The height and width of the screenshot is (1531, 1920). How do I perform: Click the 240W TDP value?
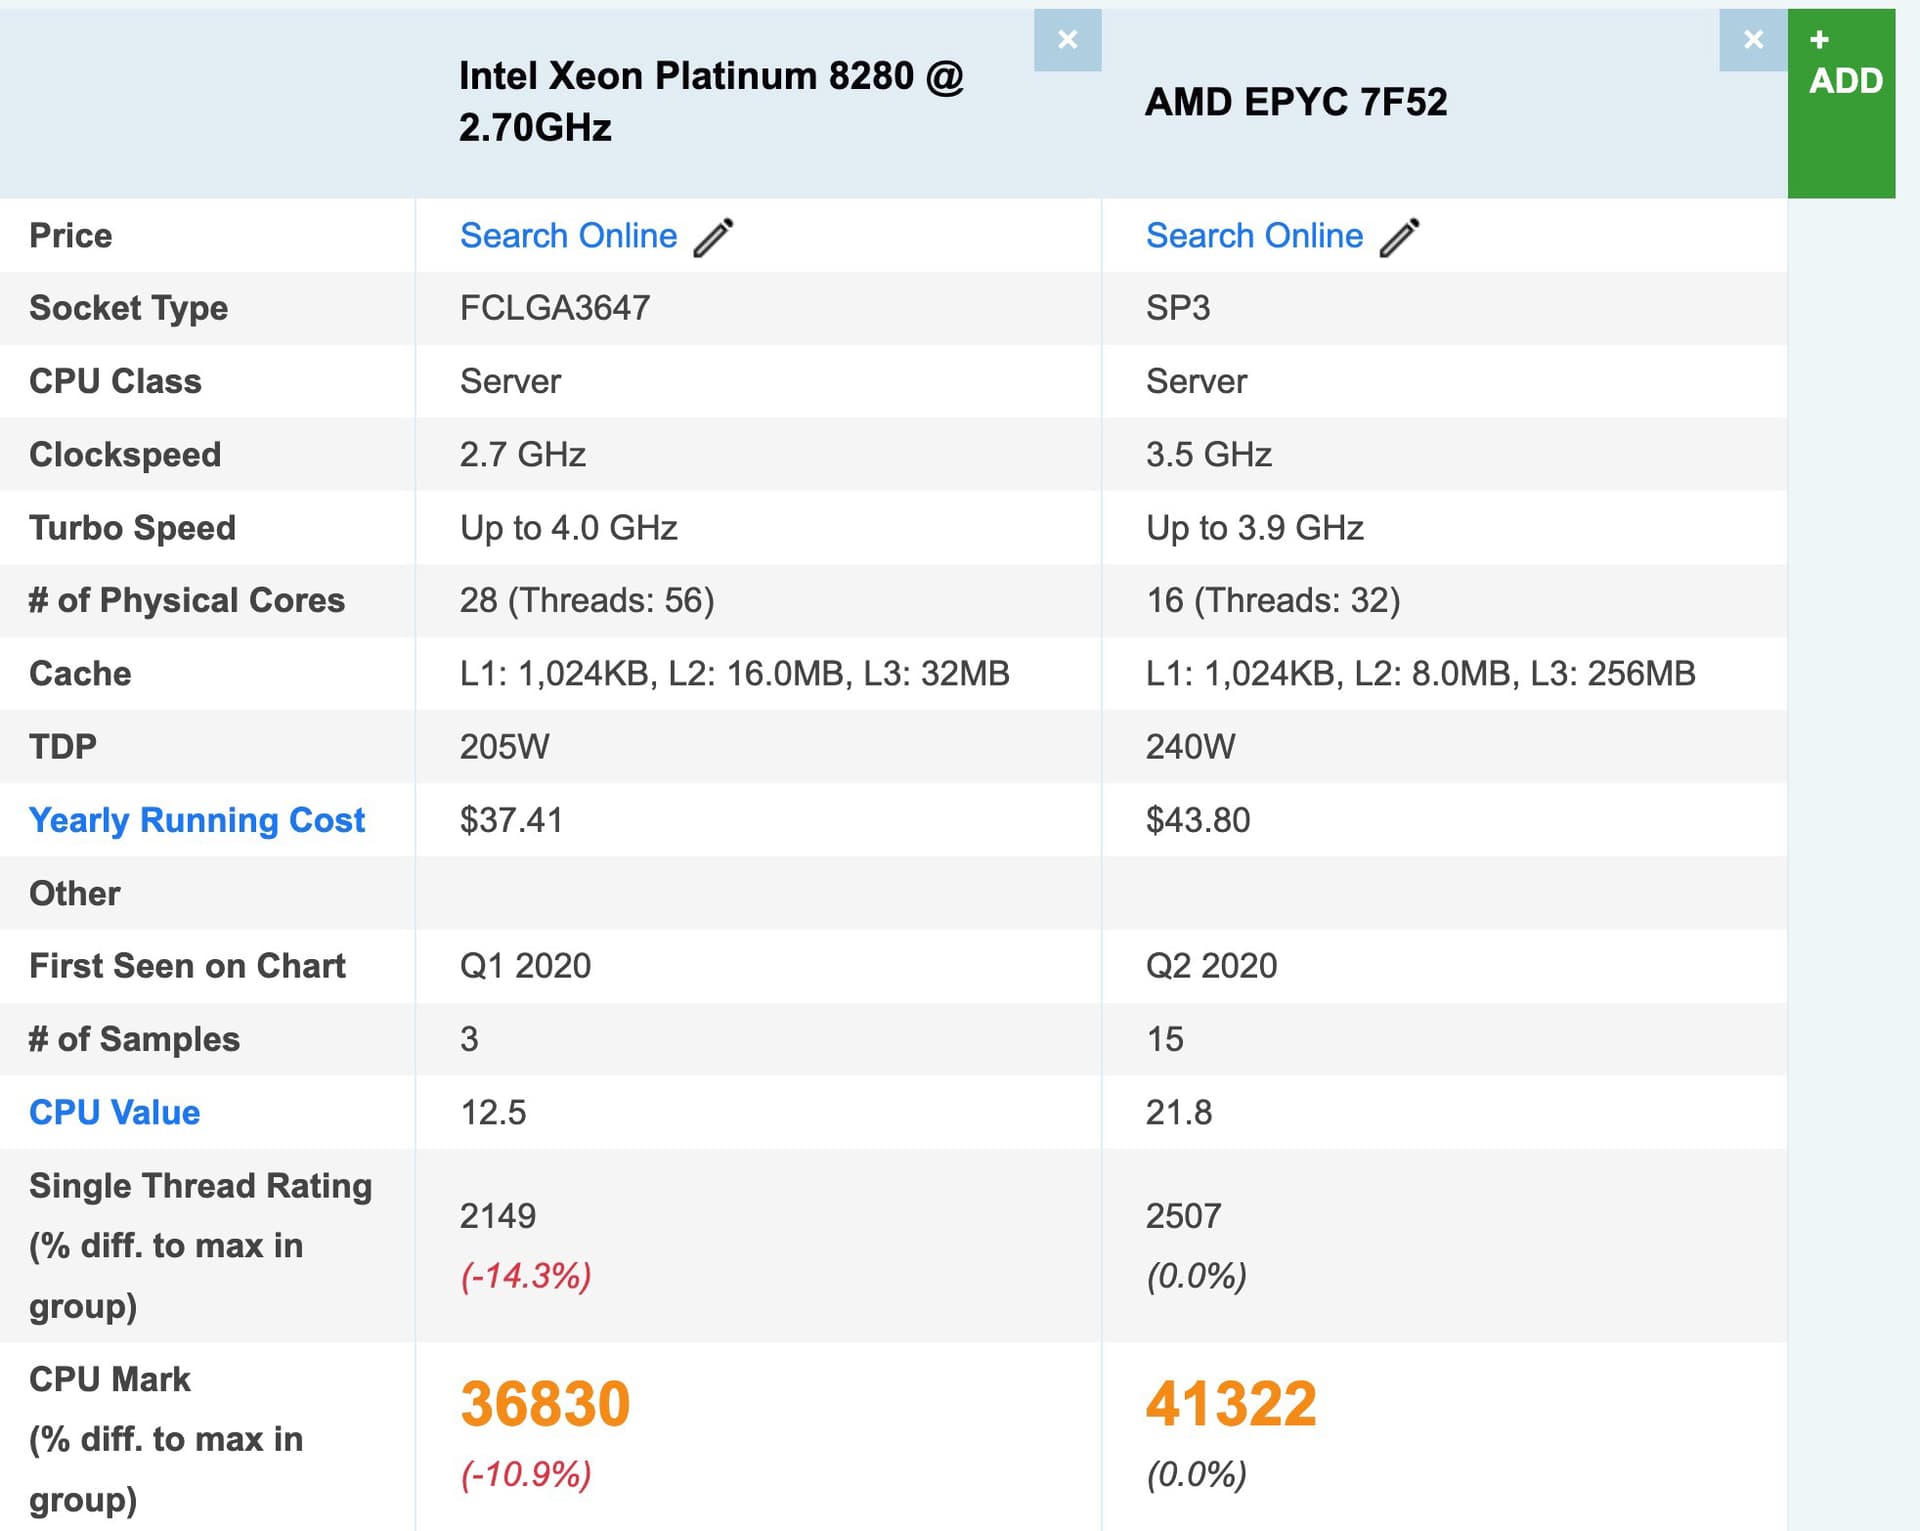(1191, 747)
